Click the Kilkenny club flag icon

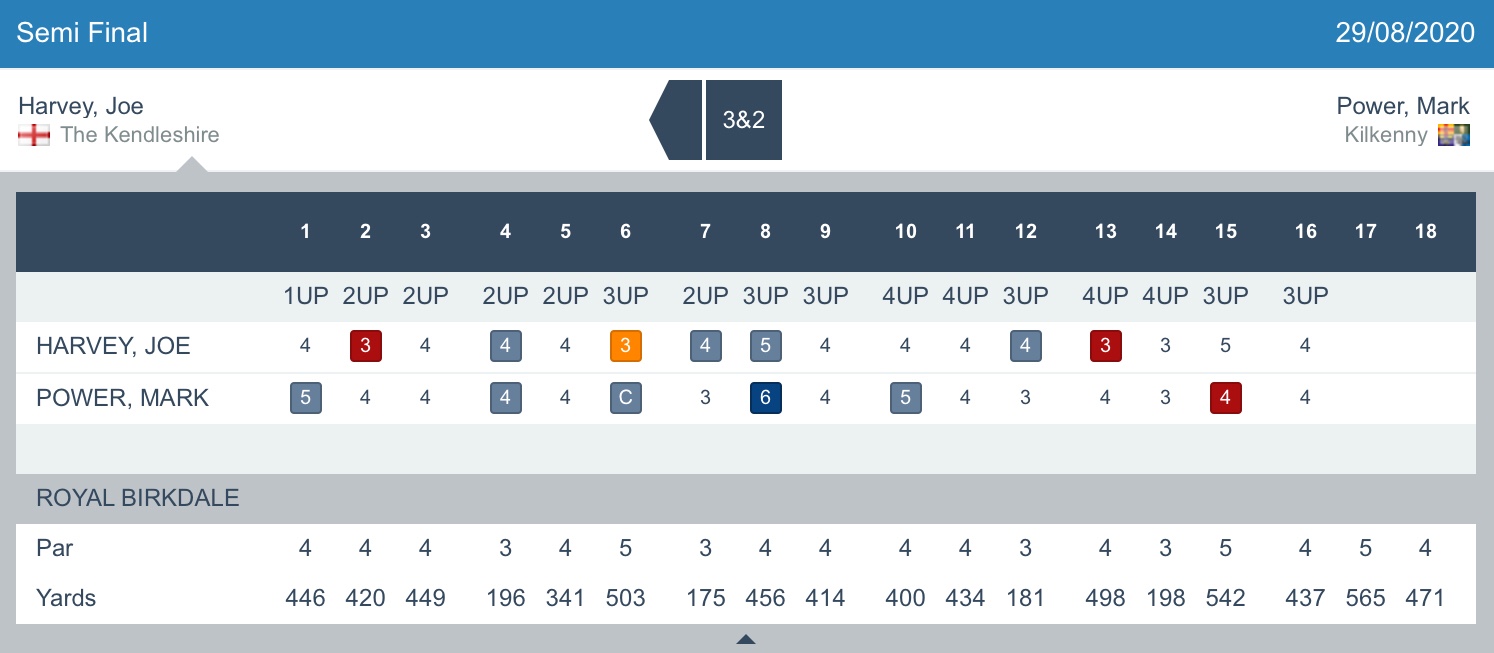pos(1453,135)
